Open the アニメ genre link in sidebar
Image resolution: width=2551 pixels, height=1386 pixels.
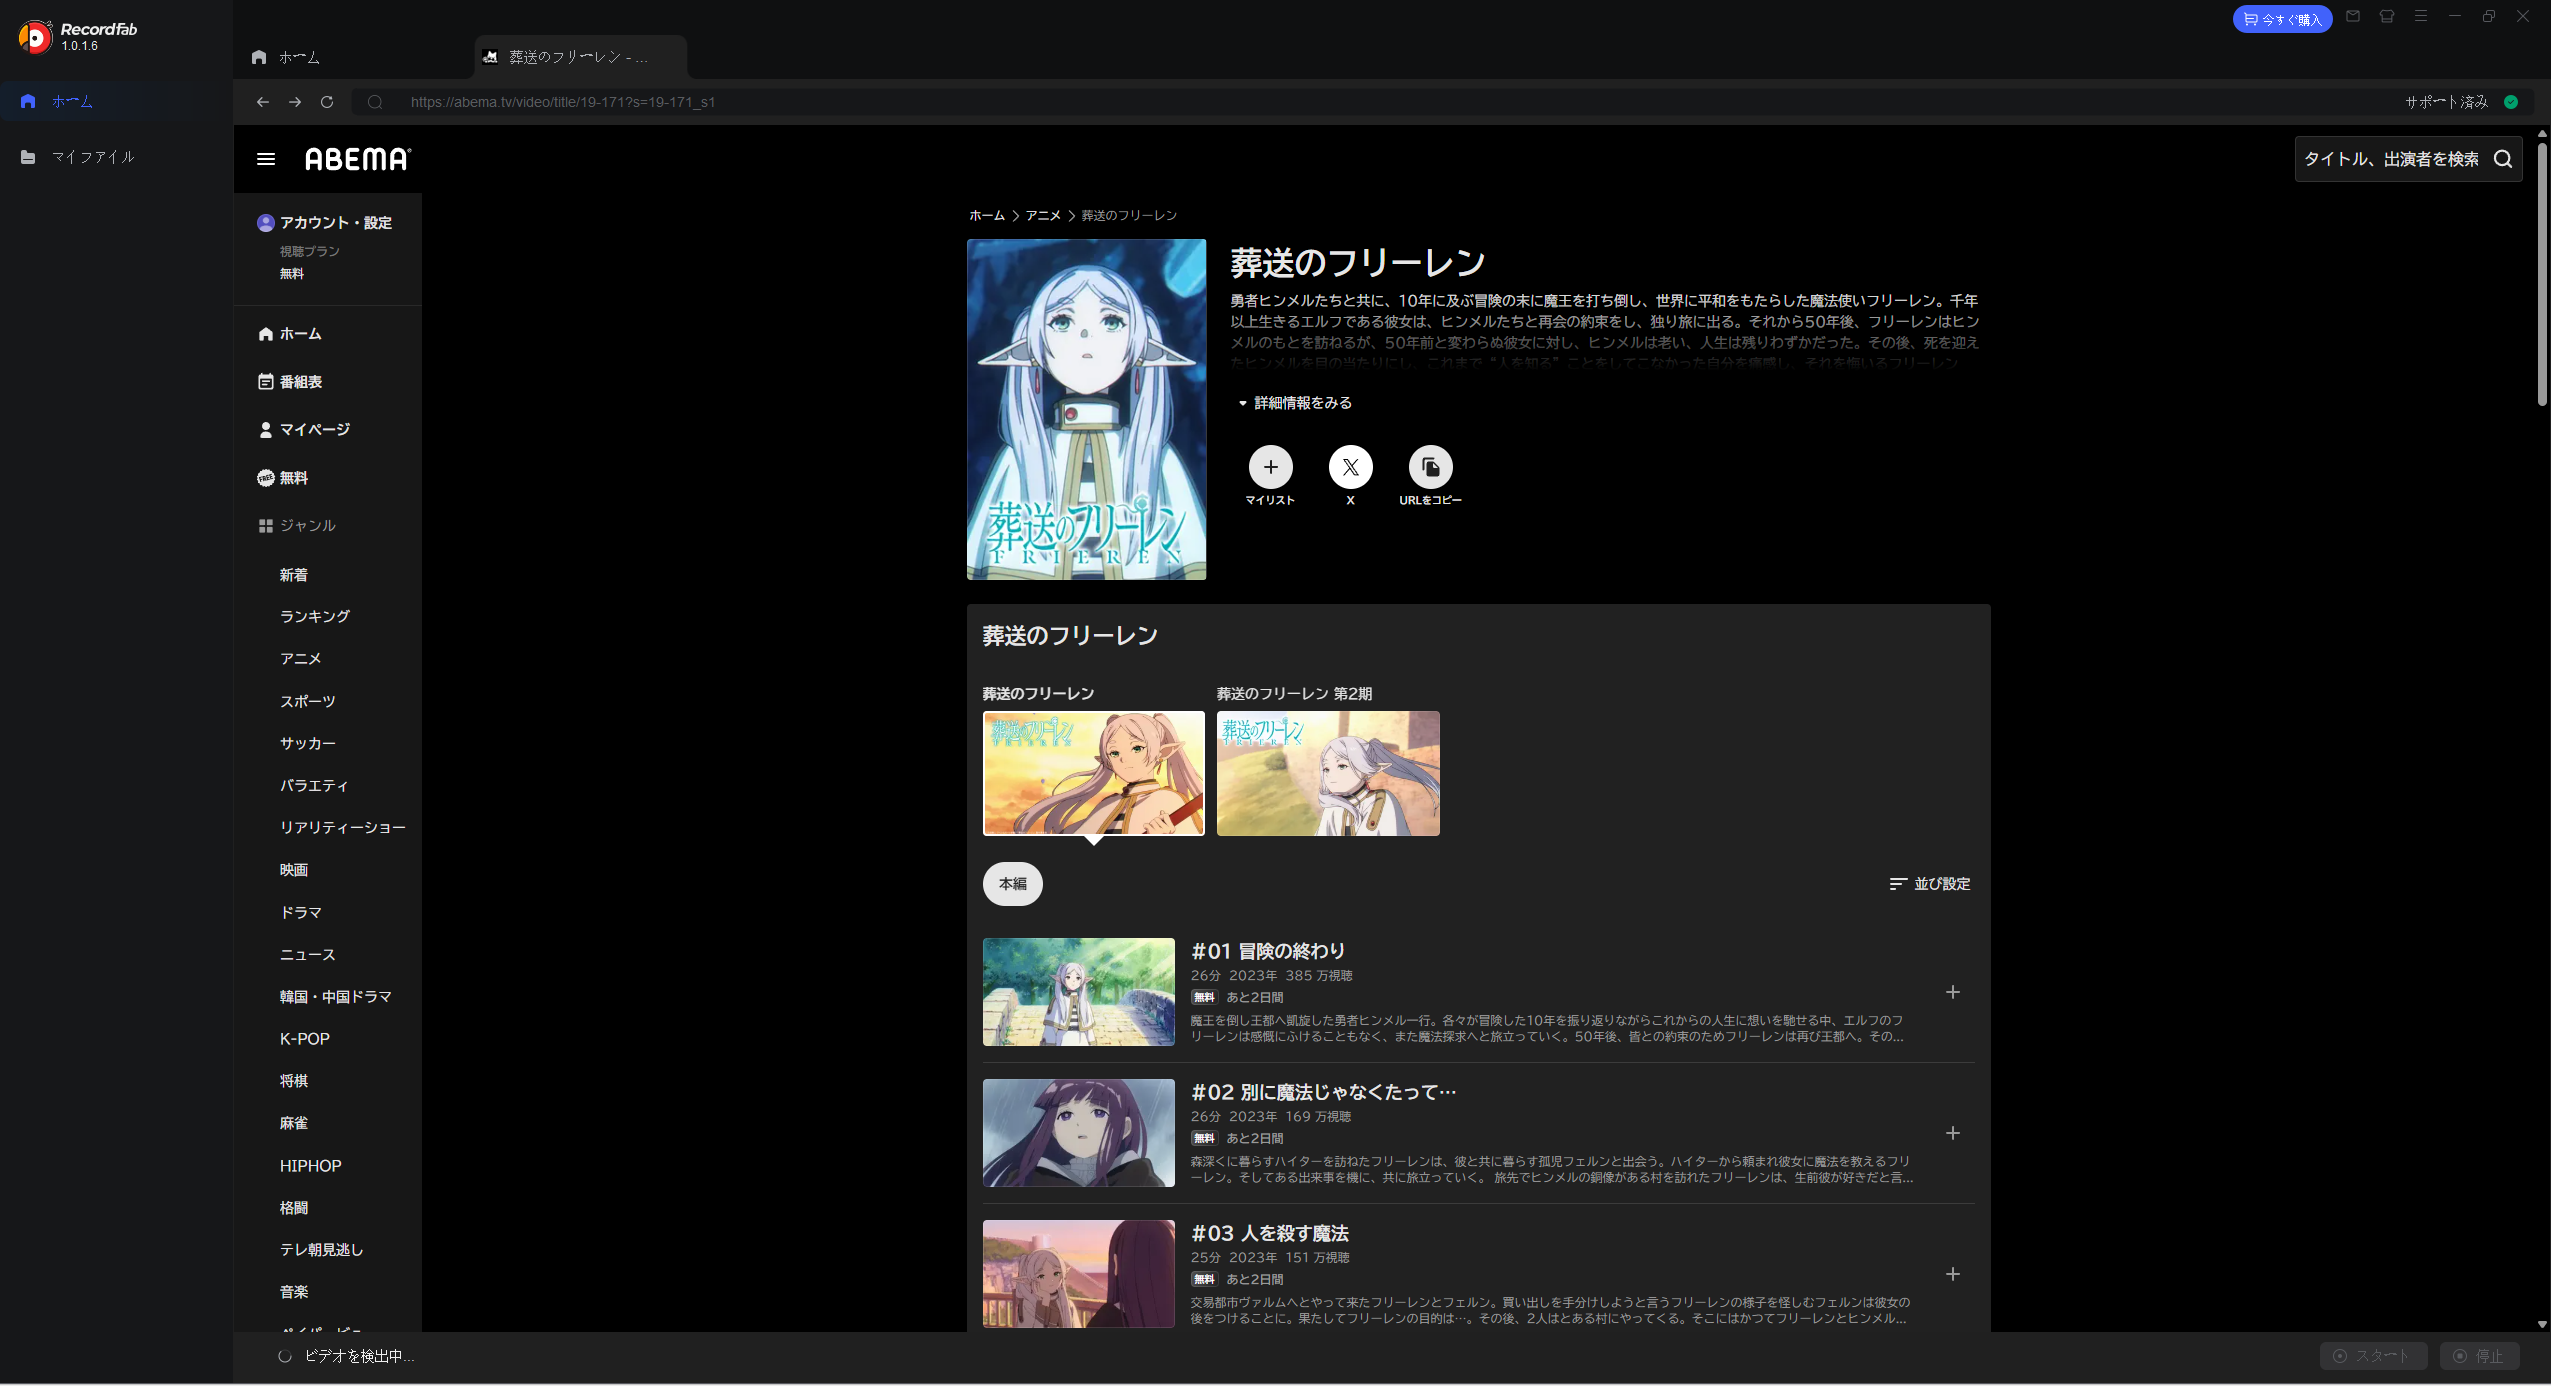301,659
